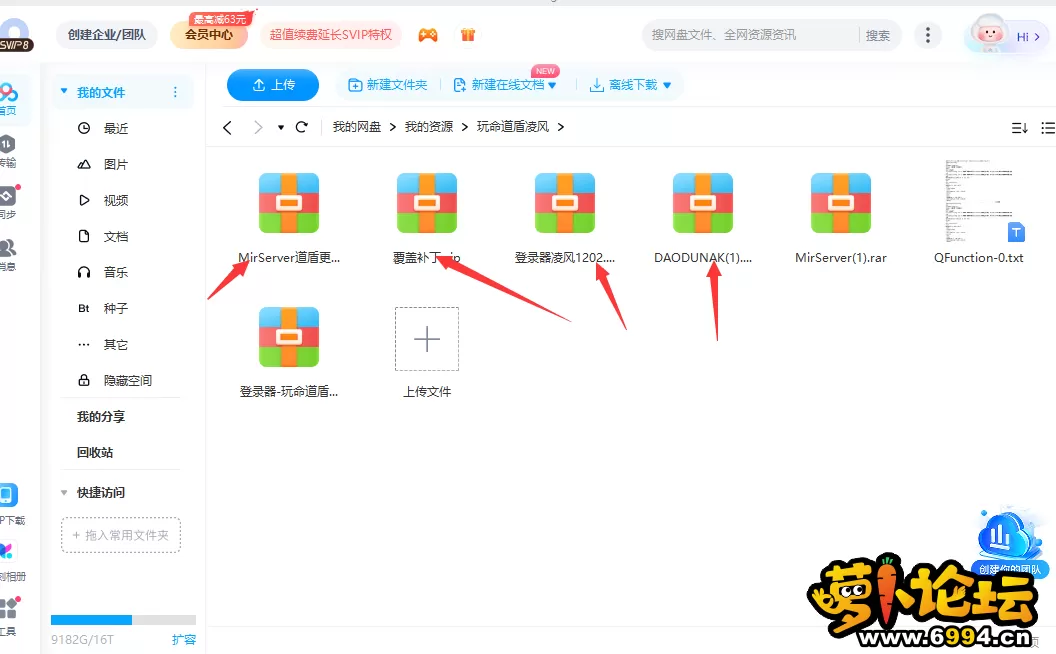Go forward with the right arrow
1056x654 pixels.
pos(258,127)
